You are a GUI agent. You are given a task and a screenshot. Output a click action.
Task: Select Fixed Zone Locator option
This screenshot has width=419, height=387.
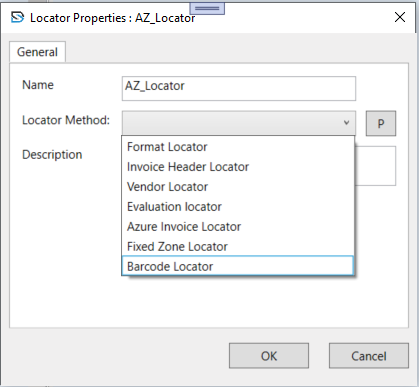[x=238, y=247]
